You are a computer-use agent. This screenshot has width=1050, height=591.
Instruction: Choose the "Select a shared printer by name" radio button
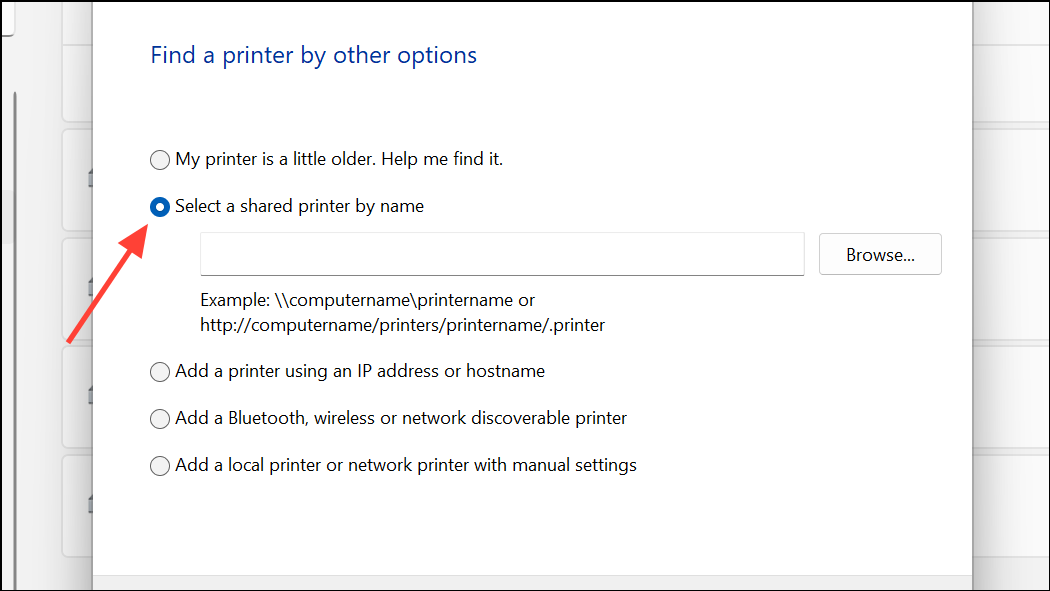[159, 207]
